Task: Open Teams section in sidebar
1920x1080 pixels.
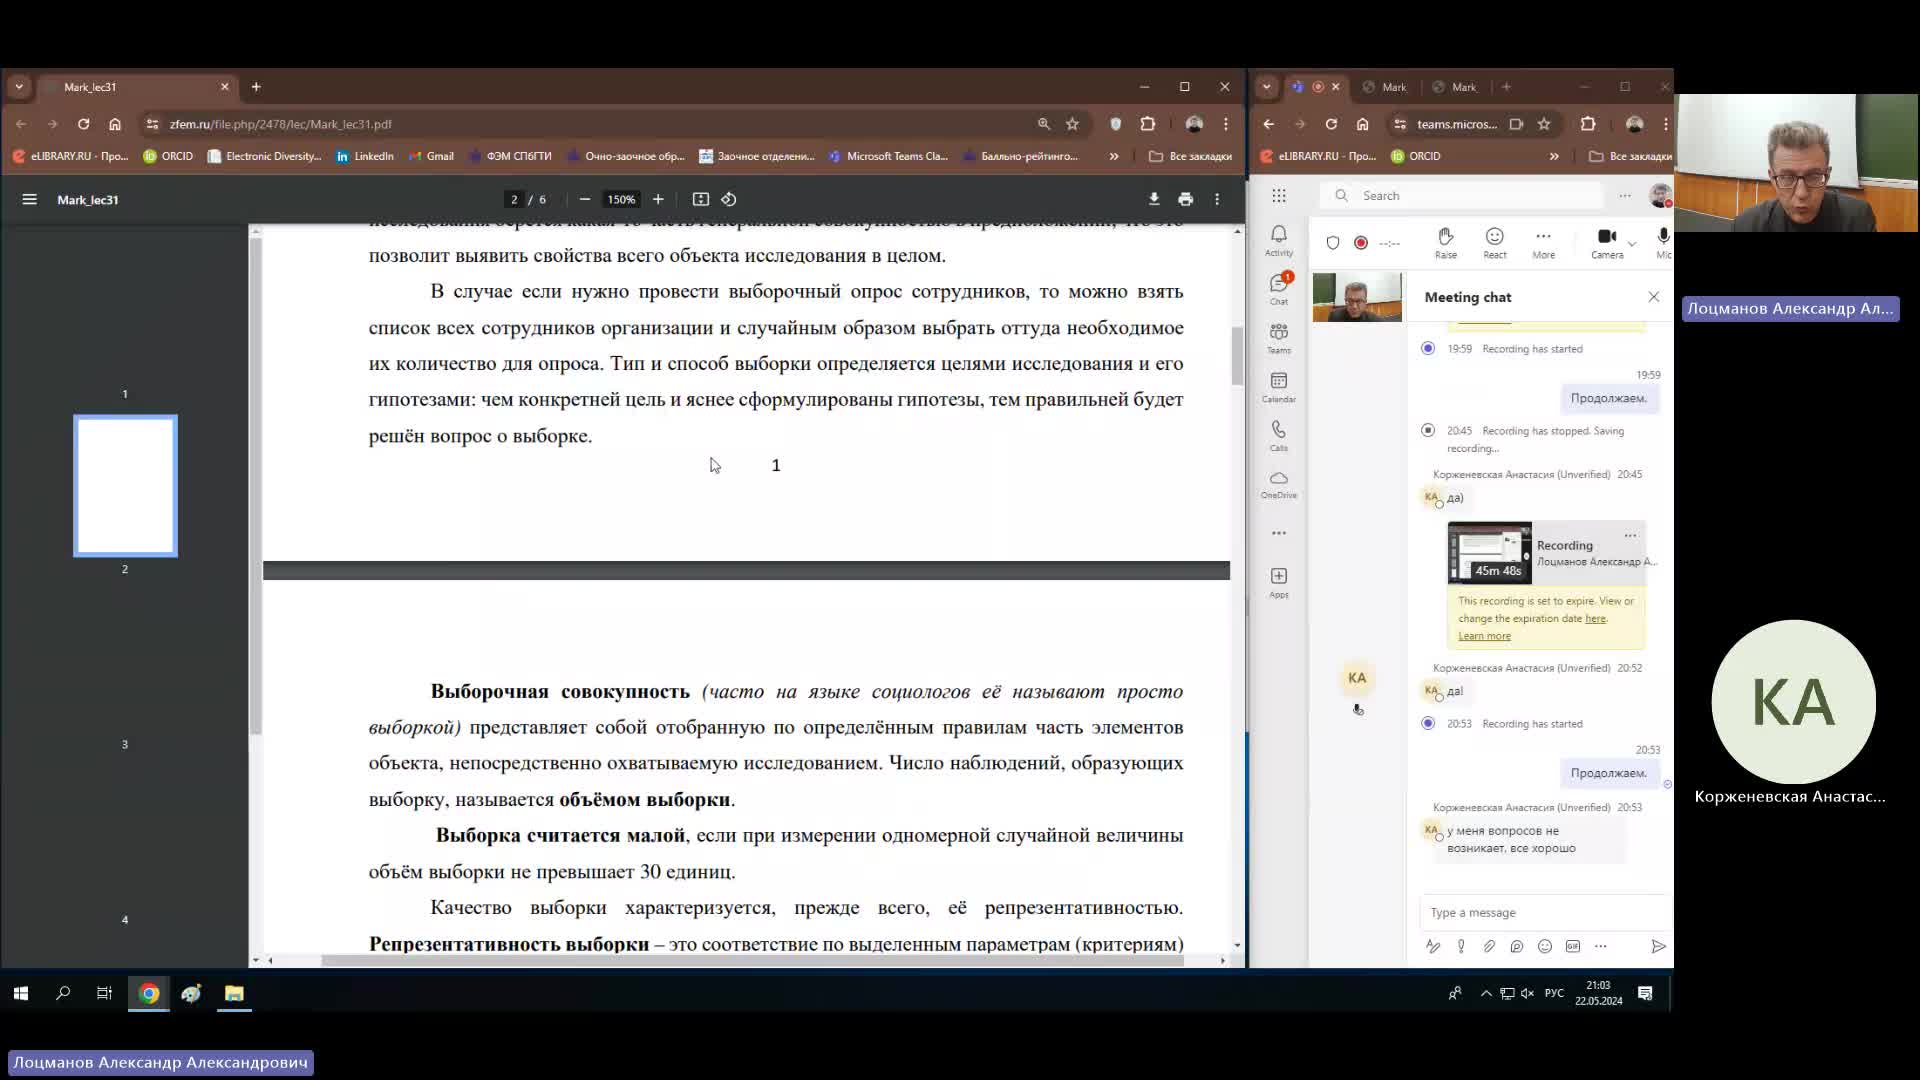Action: 1279,338
